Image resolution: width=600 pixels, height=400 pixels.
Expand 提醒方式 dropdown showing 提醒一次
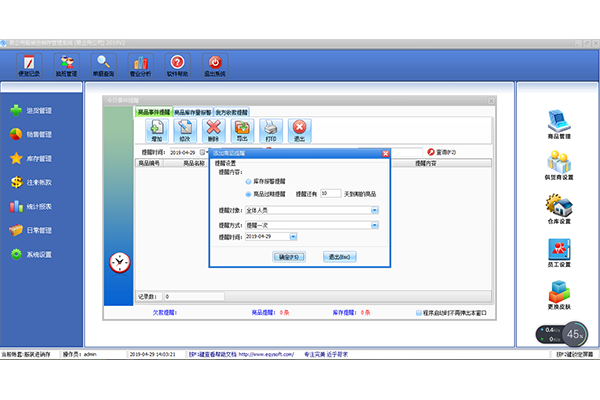pyautogui.click(x=375, y=225)
